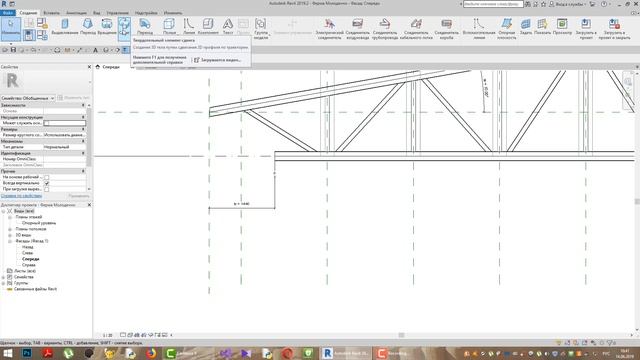Select Справа elevation in project browser
Screen dimensions: 640x360
[29, 265]
